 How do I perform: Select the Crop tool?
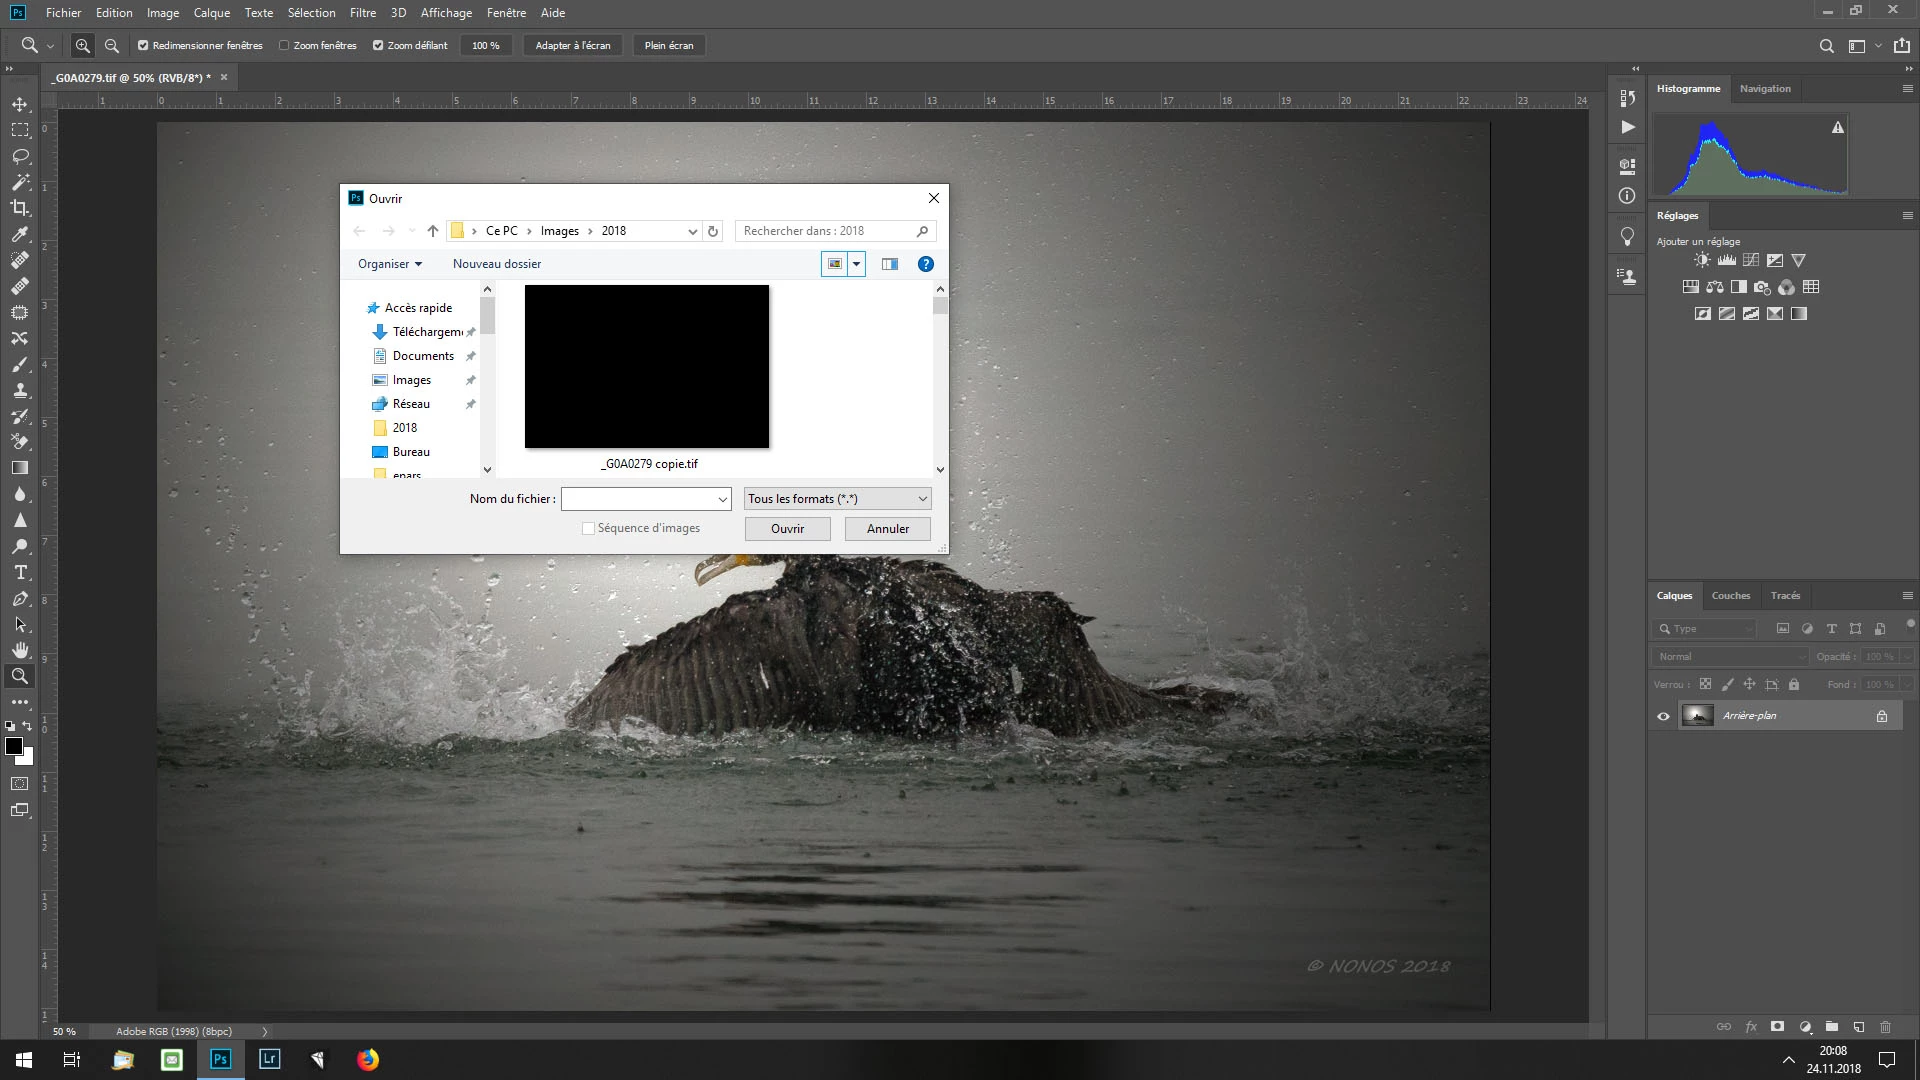20,208
